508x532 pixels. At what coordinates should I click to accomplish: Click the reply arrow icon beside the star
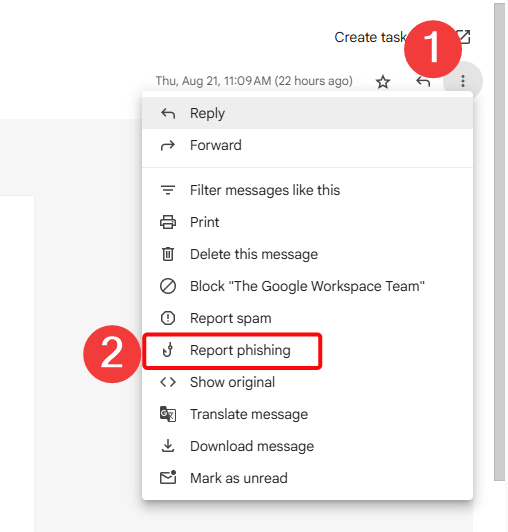423,82
